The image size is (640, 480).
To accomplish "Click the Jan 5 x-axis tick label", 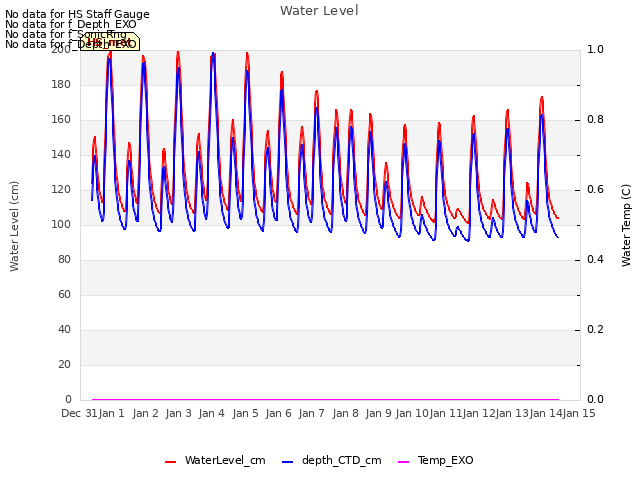I will [x=246, y=413].
